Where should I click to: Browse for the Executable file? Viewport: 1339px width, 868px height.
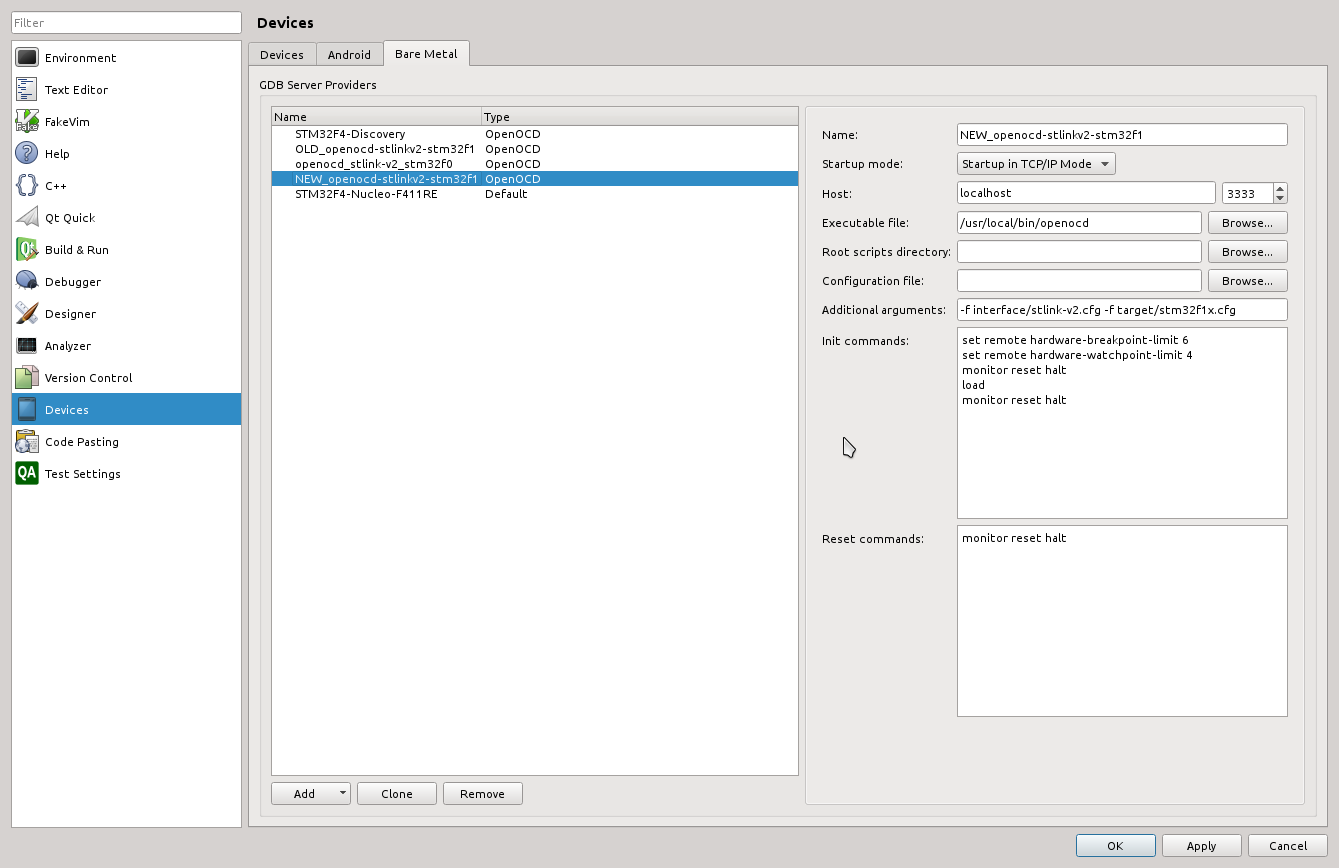[x=1247, y=223]
